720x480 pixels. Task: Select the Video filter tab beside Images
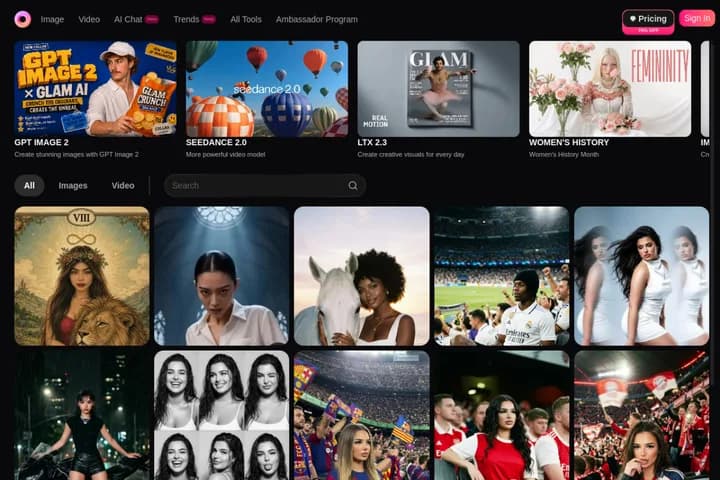pyautogui.click(x=123, y=186)
